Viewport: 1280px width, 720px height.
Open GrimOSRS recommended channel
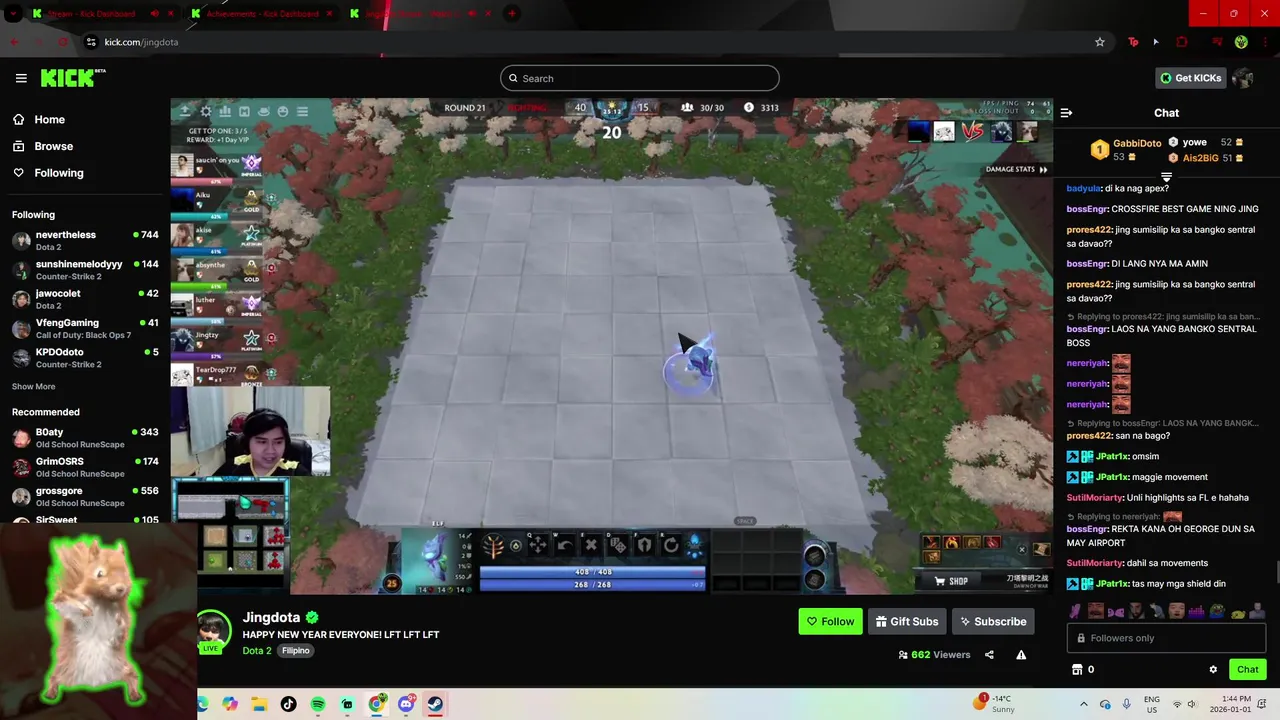tap(84, 467)
